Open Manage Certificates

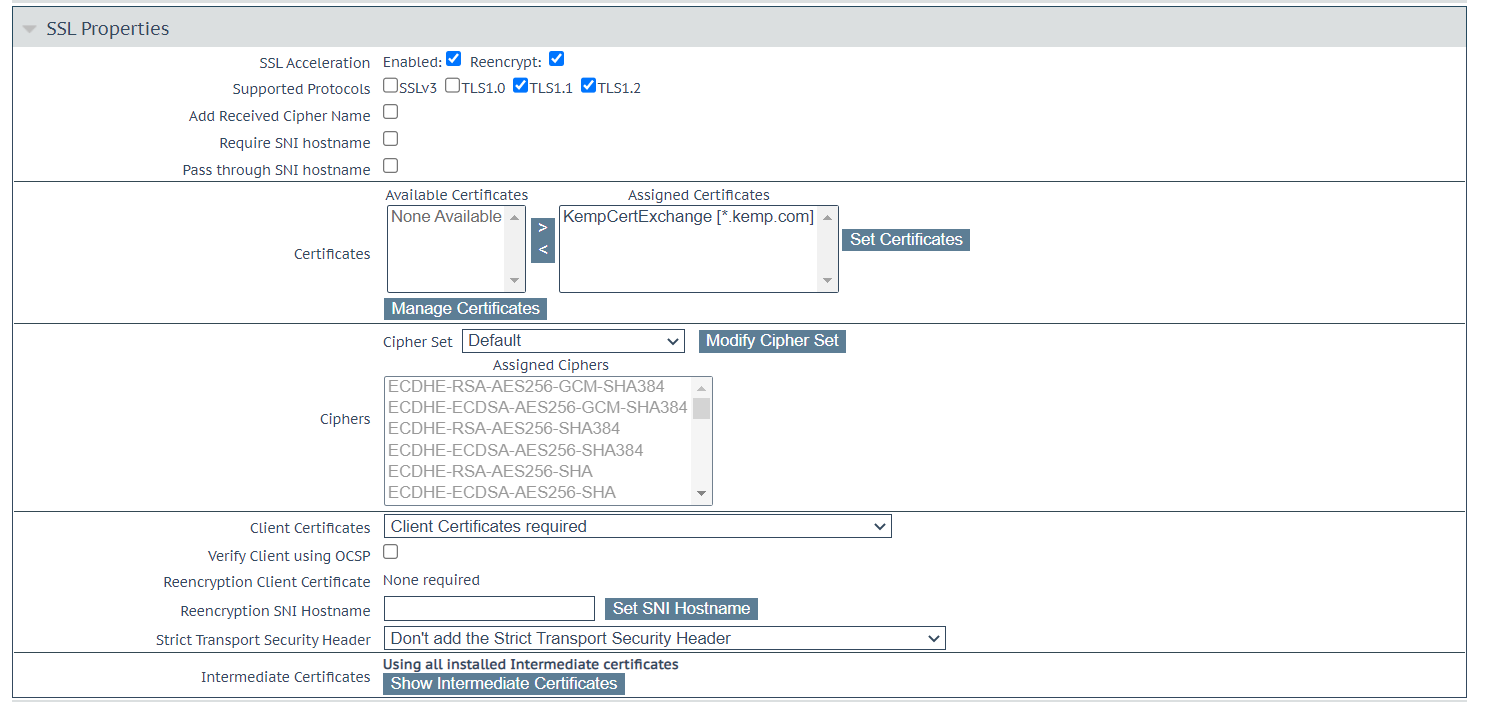coord(465,309)
